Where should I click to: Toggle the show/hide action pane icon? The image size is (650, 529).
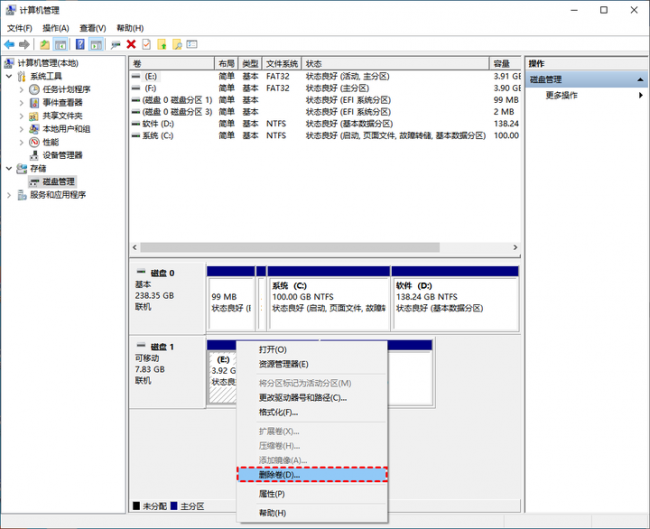coord(96,44)
